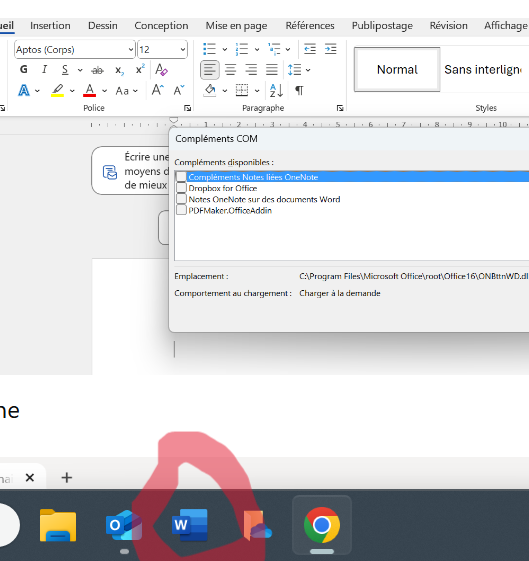
Task: Center align the paragraph
Action: pos(230,69)
